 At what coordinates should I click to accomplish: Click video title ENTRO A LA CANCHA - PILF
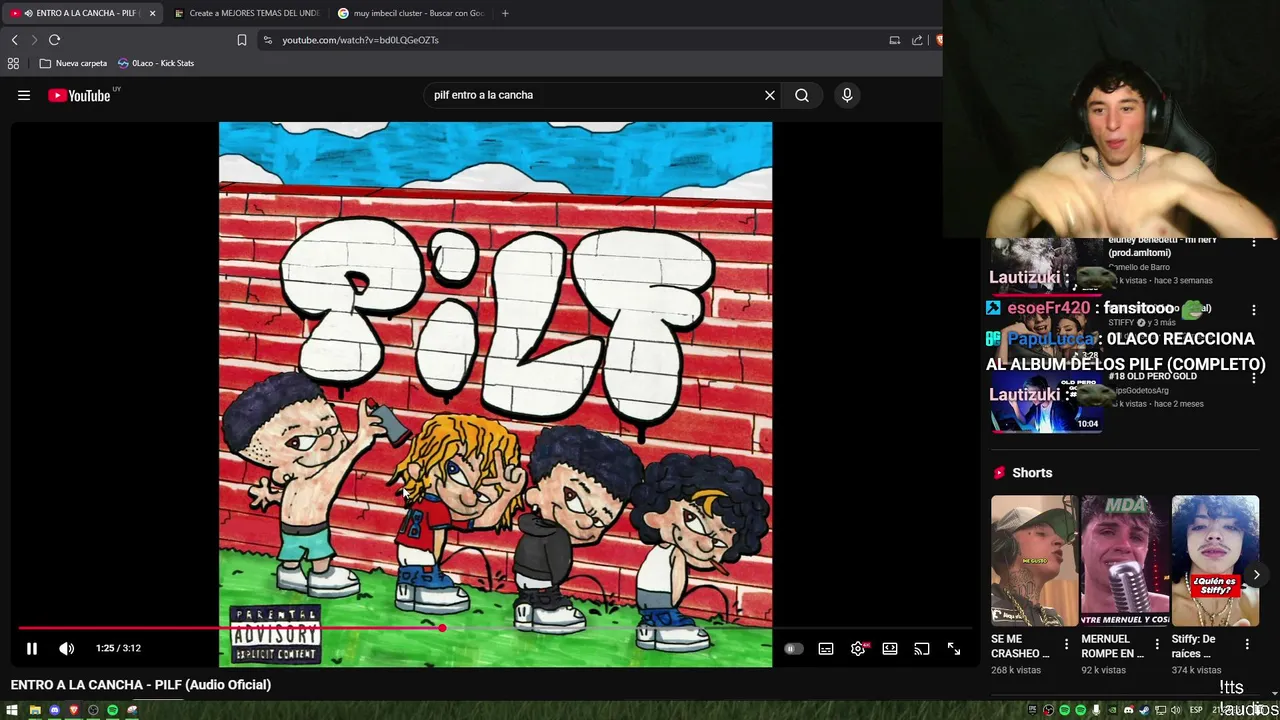141,685
